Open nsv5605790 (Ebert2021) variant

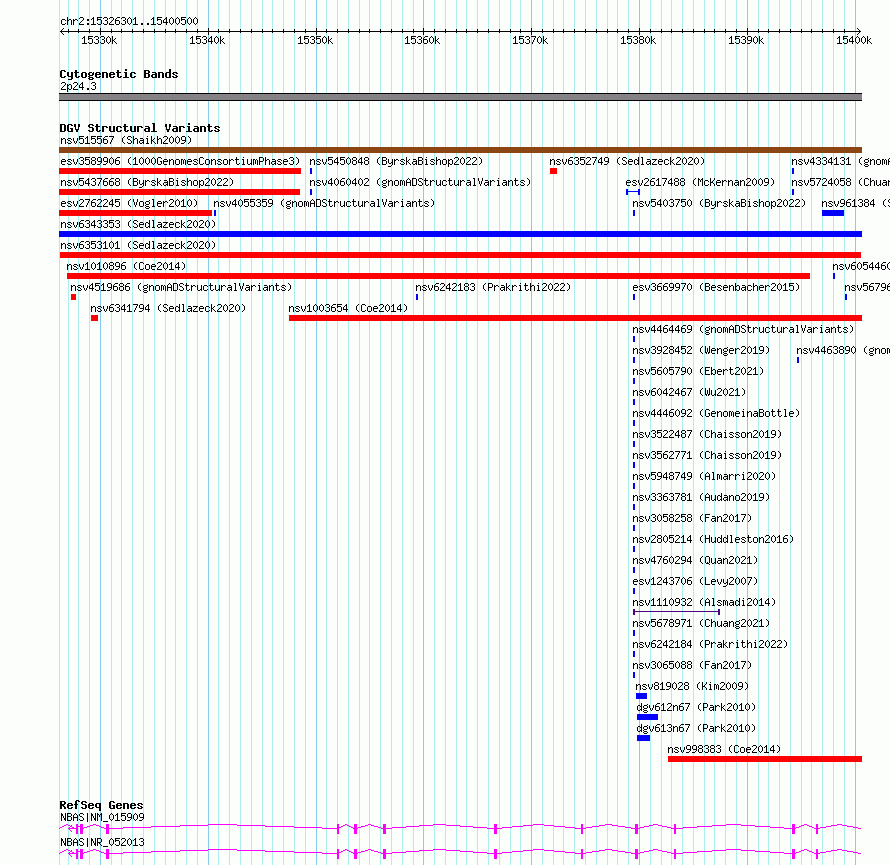[x=698, y=371]
